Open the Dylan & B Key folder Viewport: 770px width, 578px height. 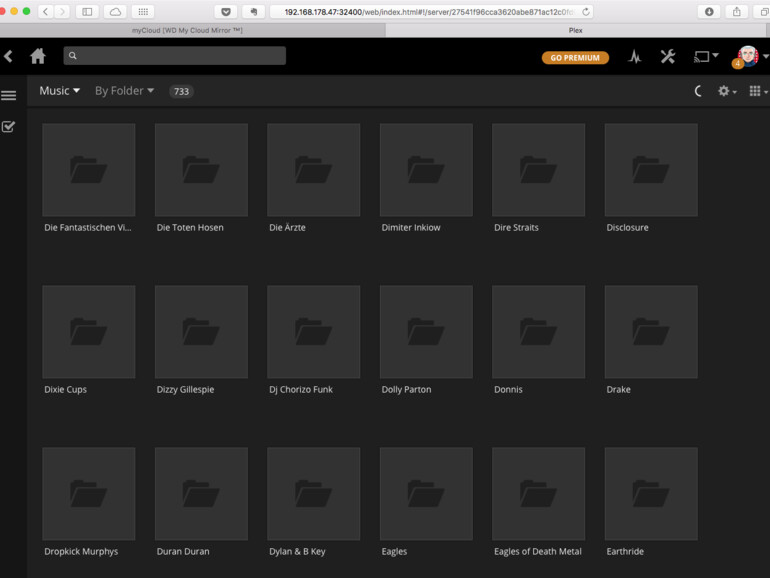(x=314, y=494)
